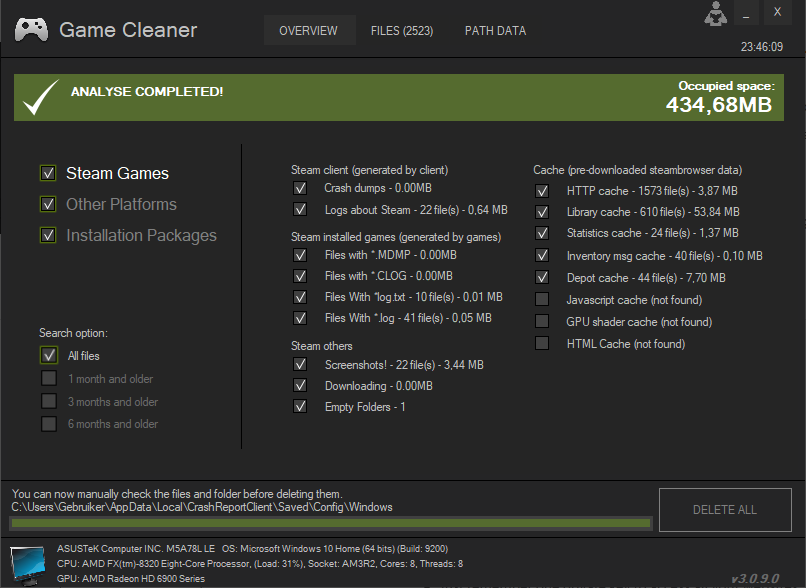
Task: Click the 23:46:09 clock text
Action: [762, 47]
